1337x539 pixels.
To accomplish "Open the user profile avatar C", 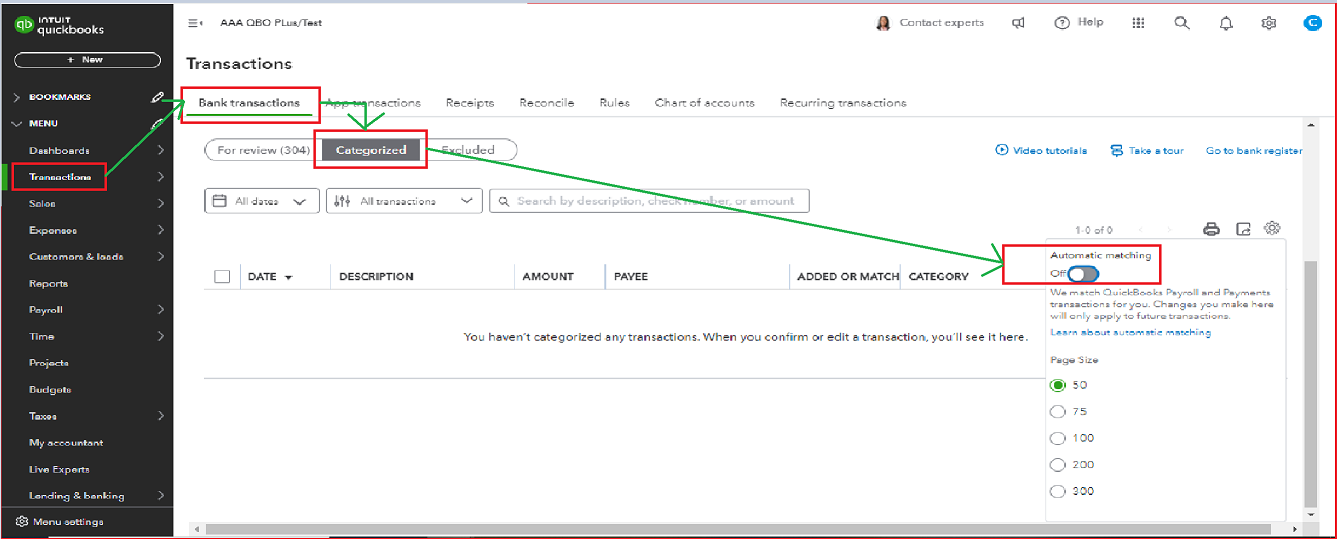I will click(1312, 23).
